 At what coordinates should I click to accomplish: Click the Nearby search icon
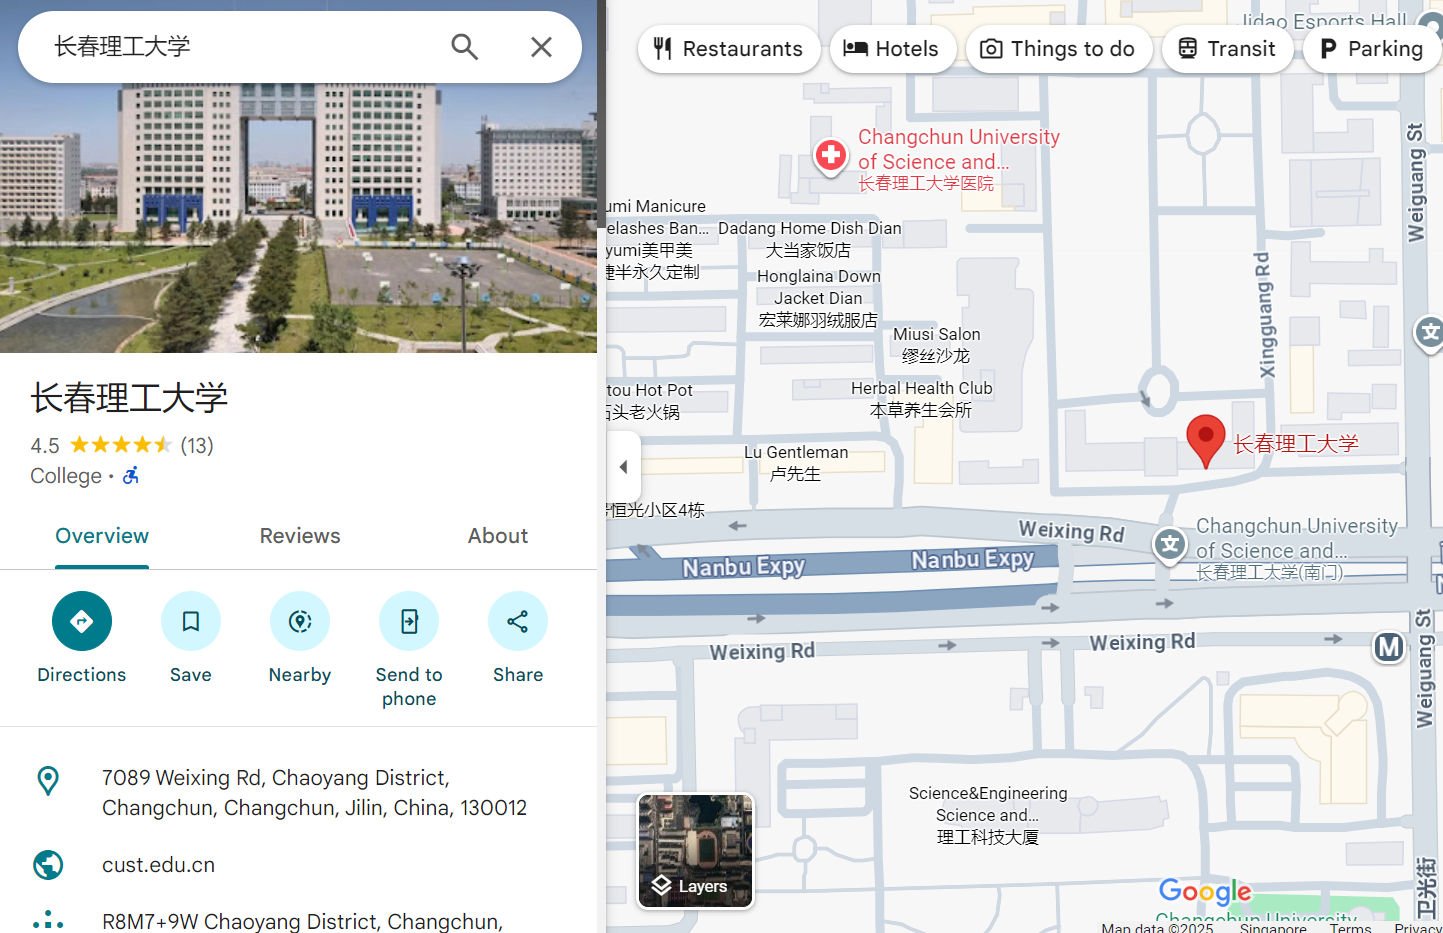pyautogui.click(x=300, y=621)
